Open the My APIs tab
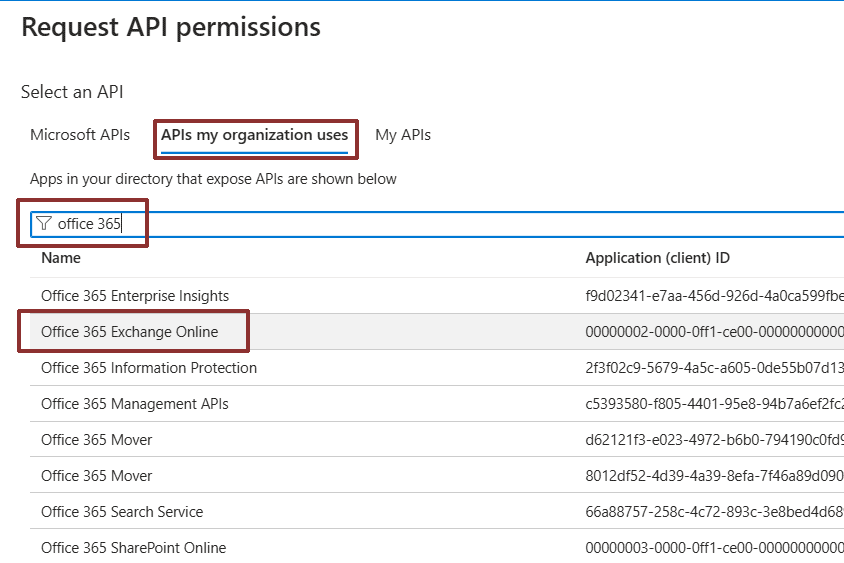The height and width of the screenshot is (563, 844). [403, 135]
